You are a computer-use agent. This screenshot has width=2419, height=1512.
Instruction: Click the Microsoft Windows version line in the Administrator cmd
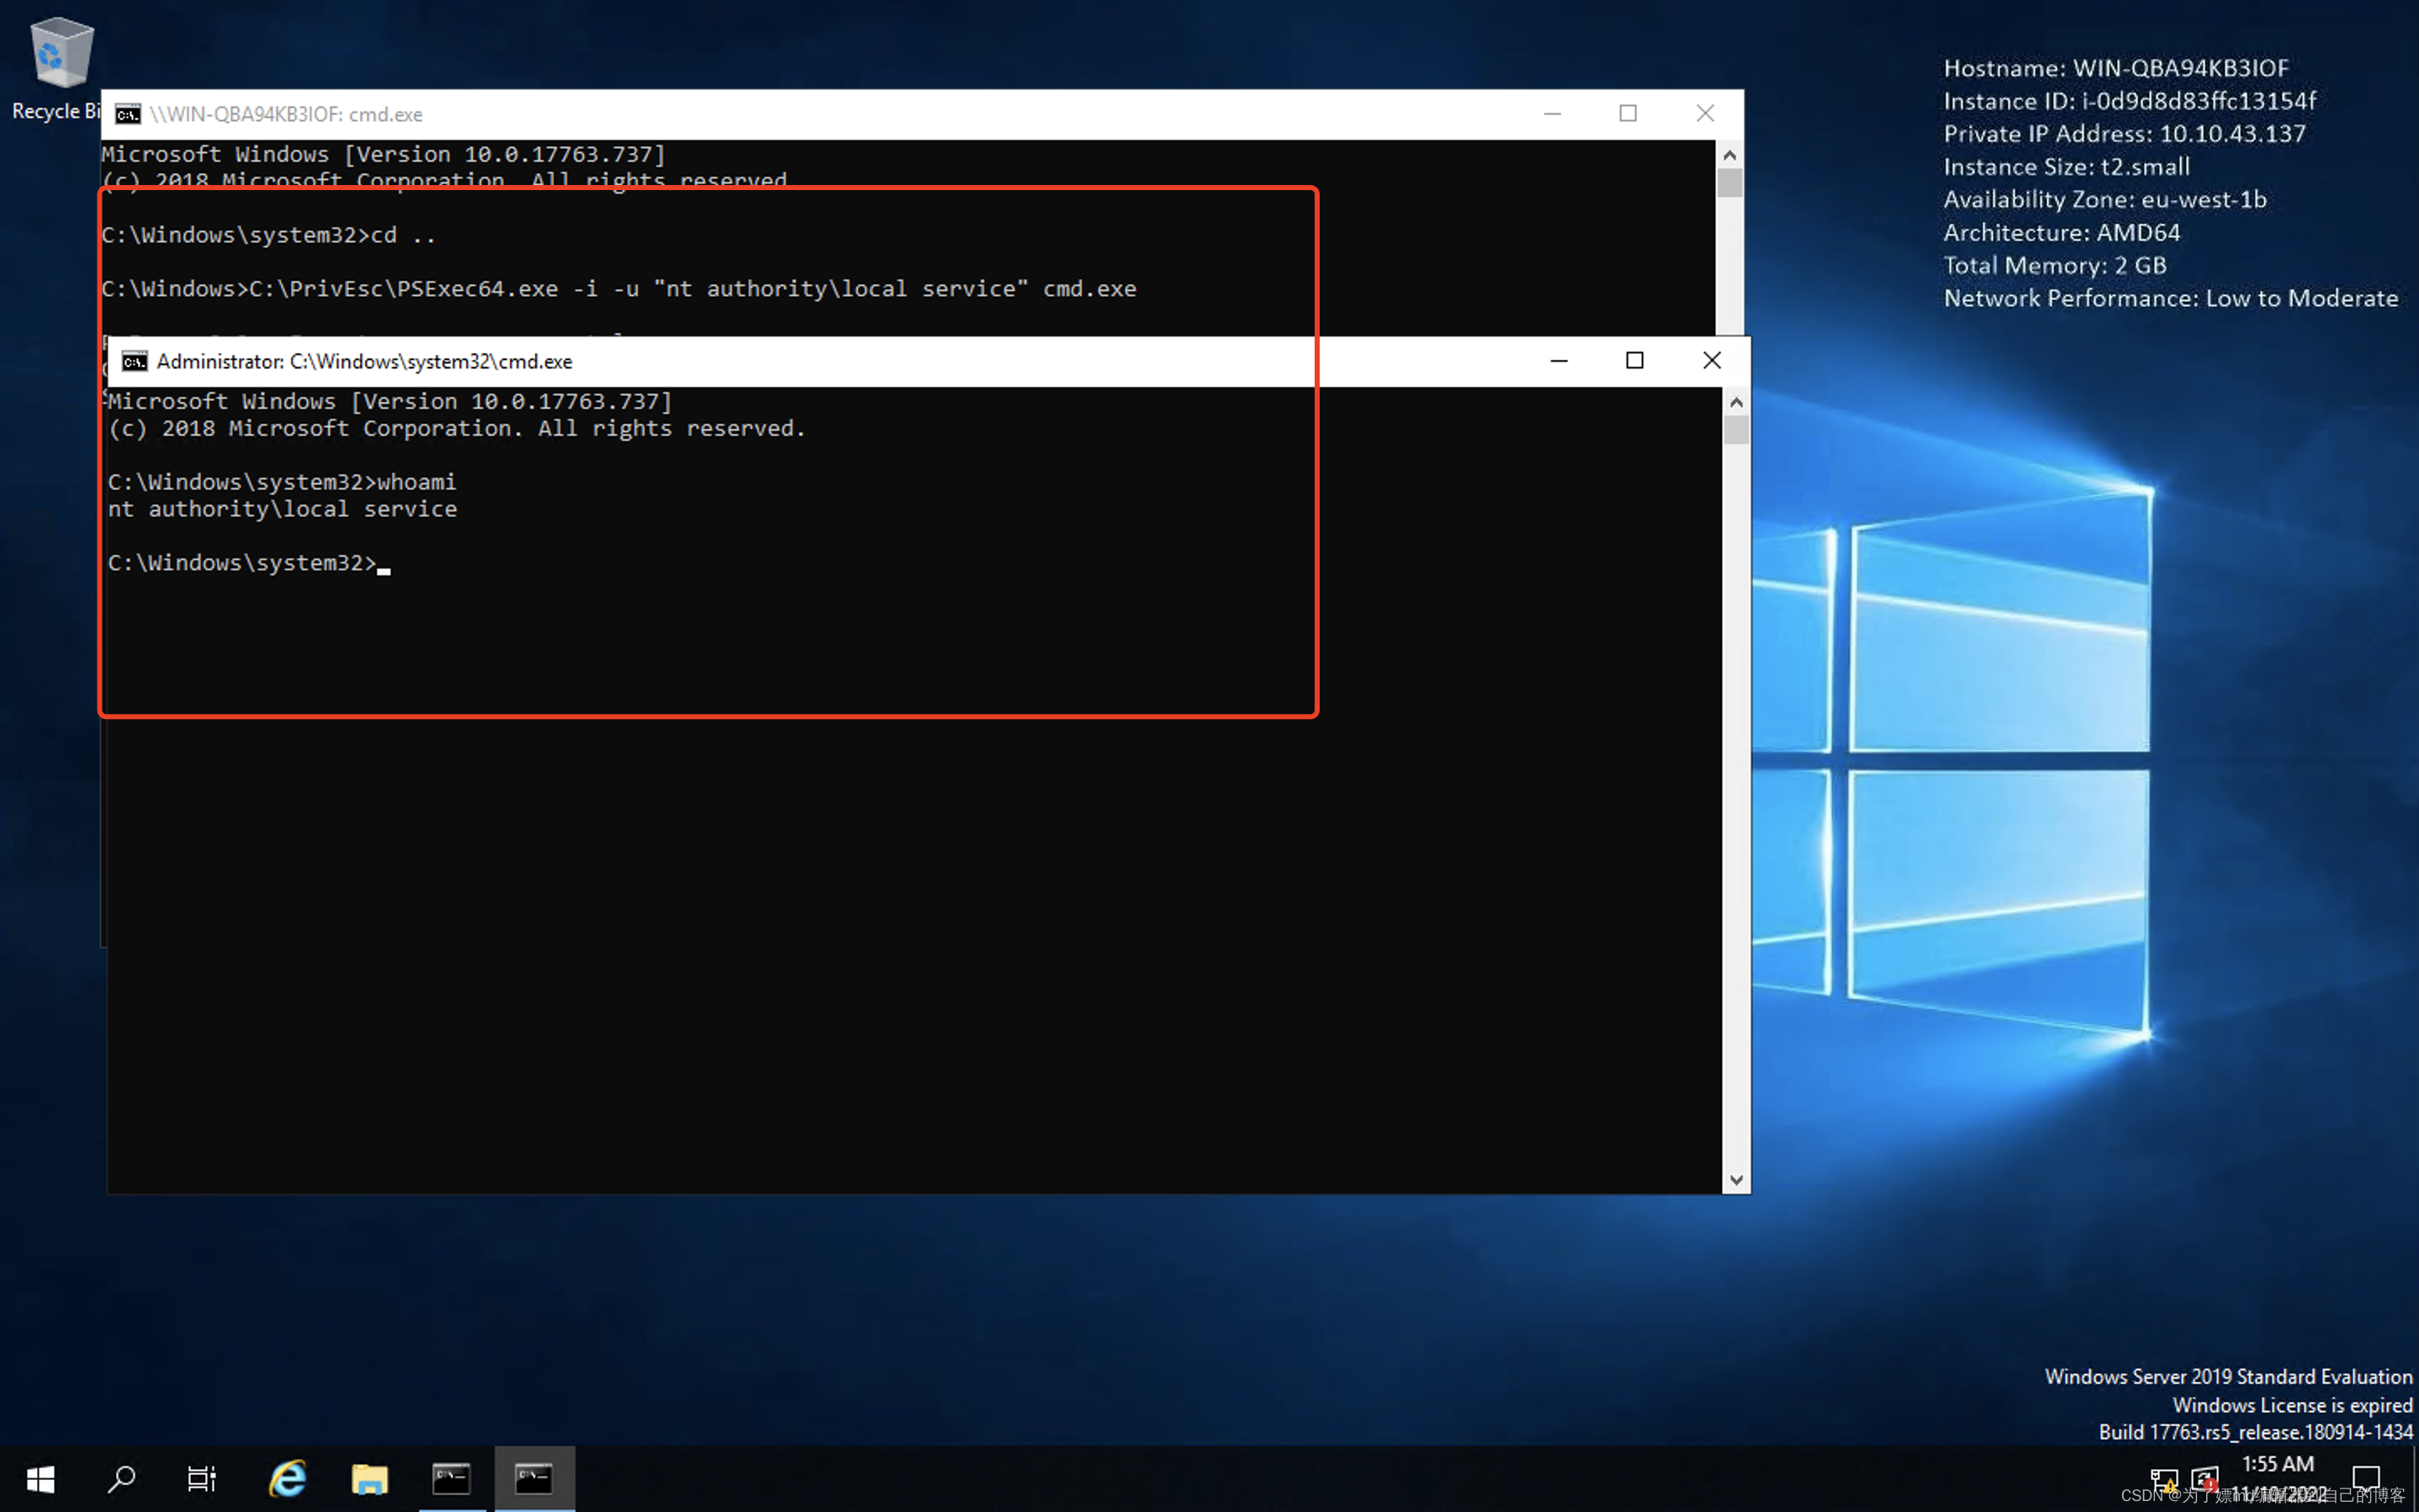(390, 401)
